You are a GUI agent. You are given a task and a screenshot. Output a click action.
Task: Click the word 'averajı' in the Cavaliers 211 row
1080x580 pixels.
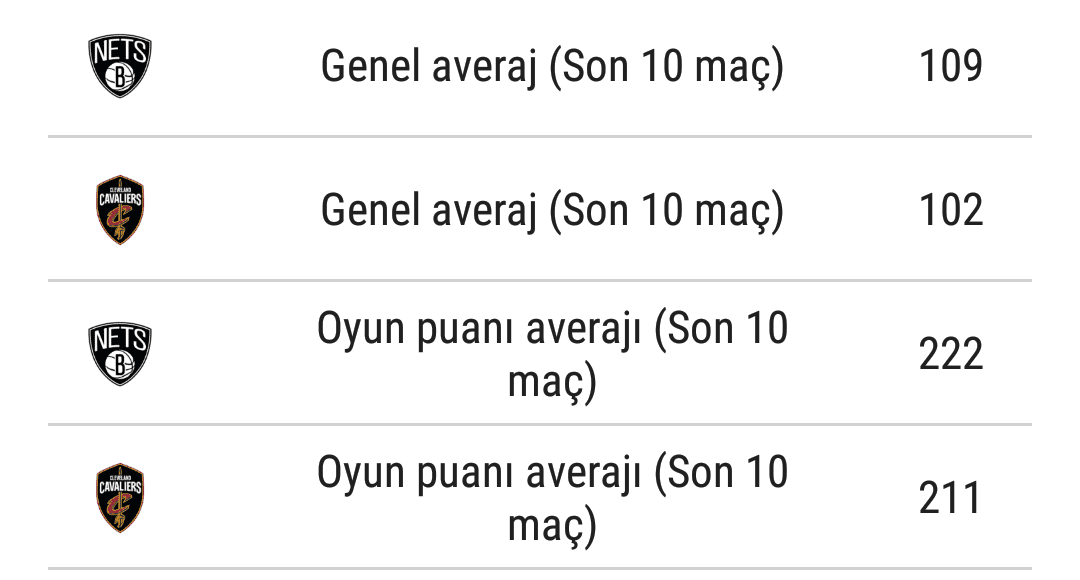tap(584, 475)
